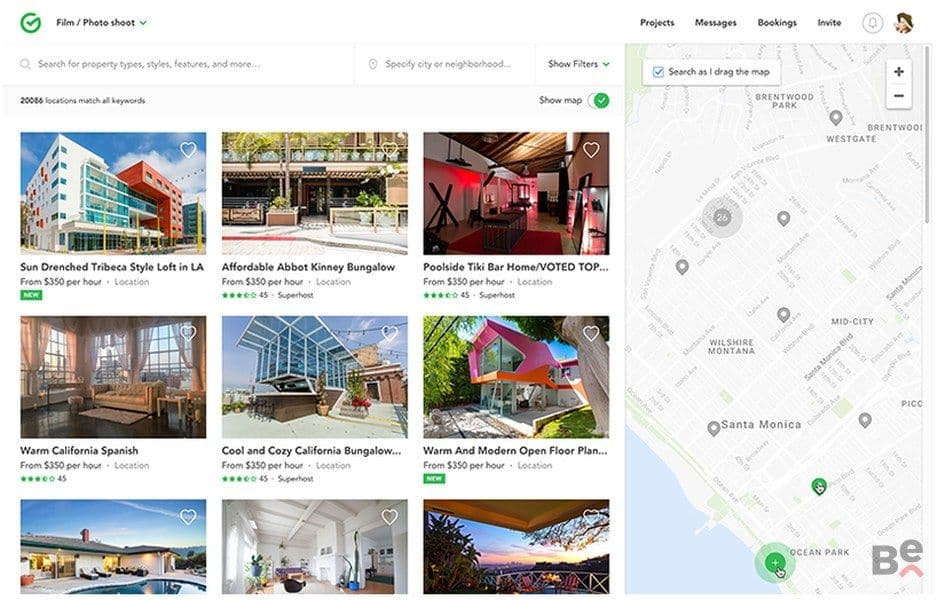
Task: Click the map zoom in plus button
Action: (899, 72)
